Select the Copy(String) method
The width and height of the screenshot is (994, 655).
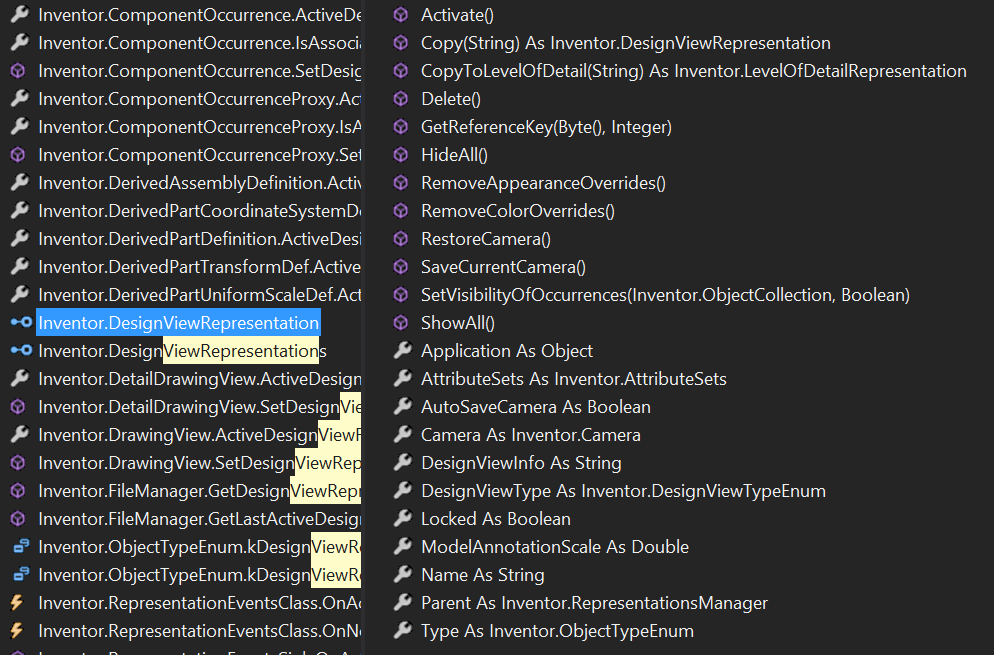pyautogui.click(x=626, y=42)
